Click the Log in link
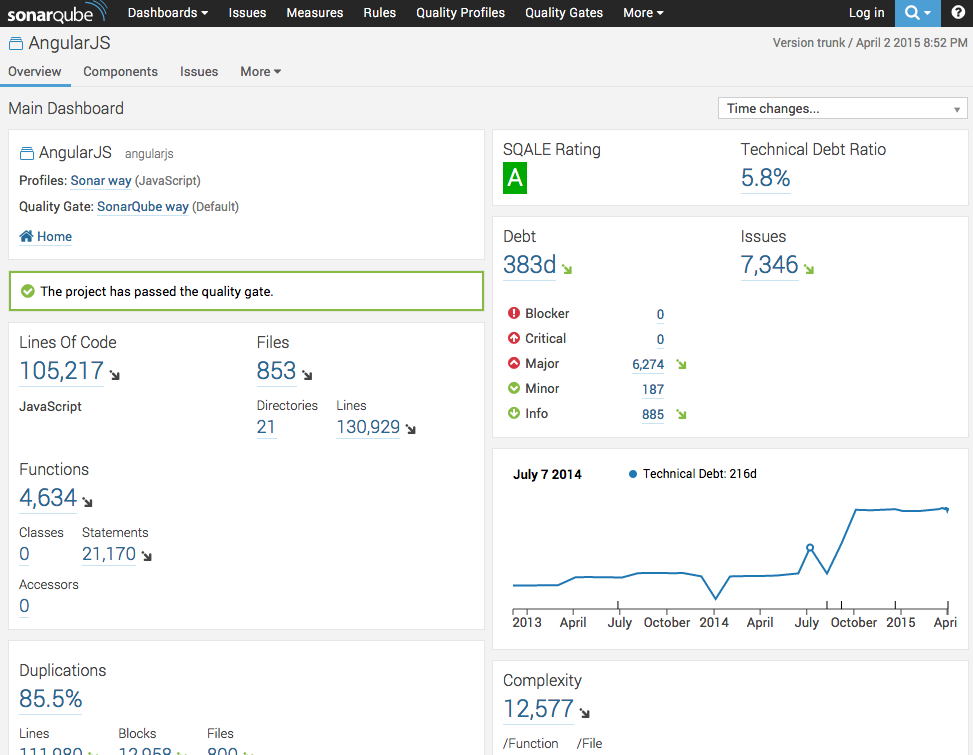 866,13
